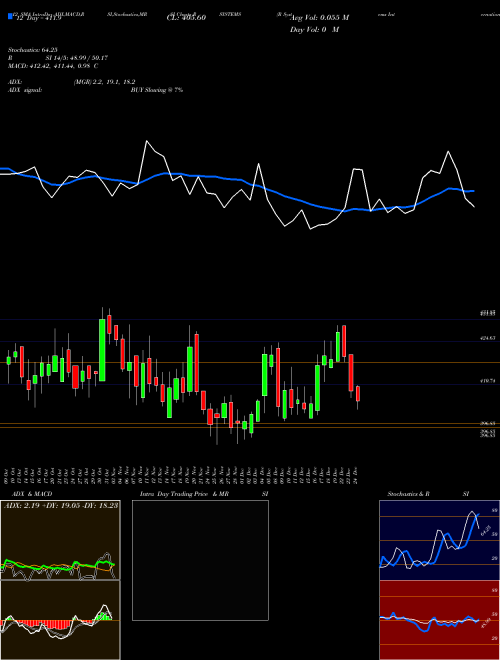Click the "Stochastics: 64.23" reading
Screen dimensions: 500x660
pos(33,50)
